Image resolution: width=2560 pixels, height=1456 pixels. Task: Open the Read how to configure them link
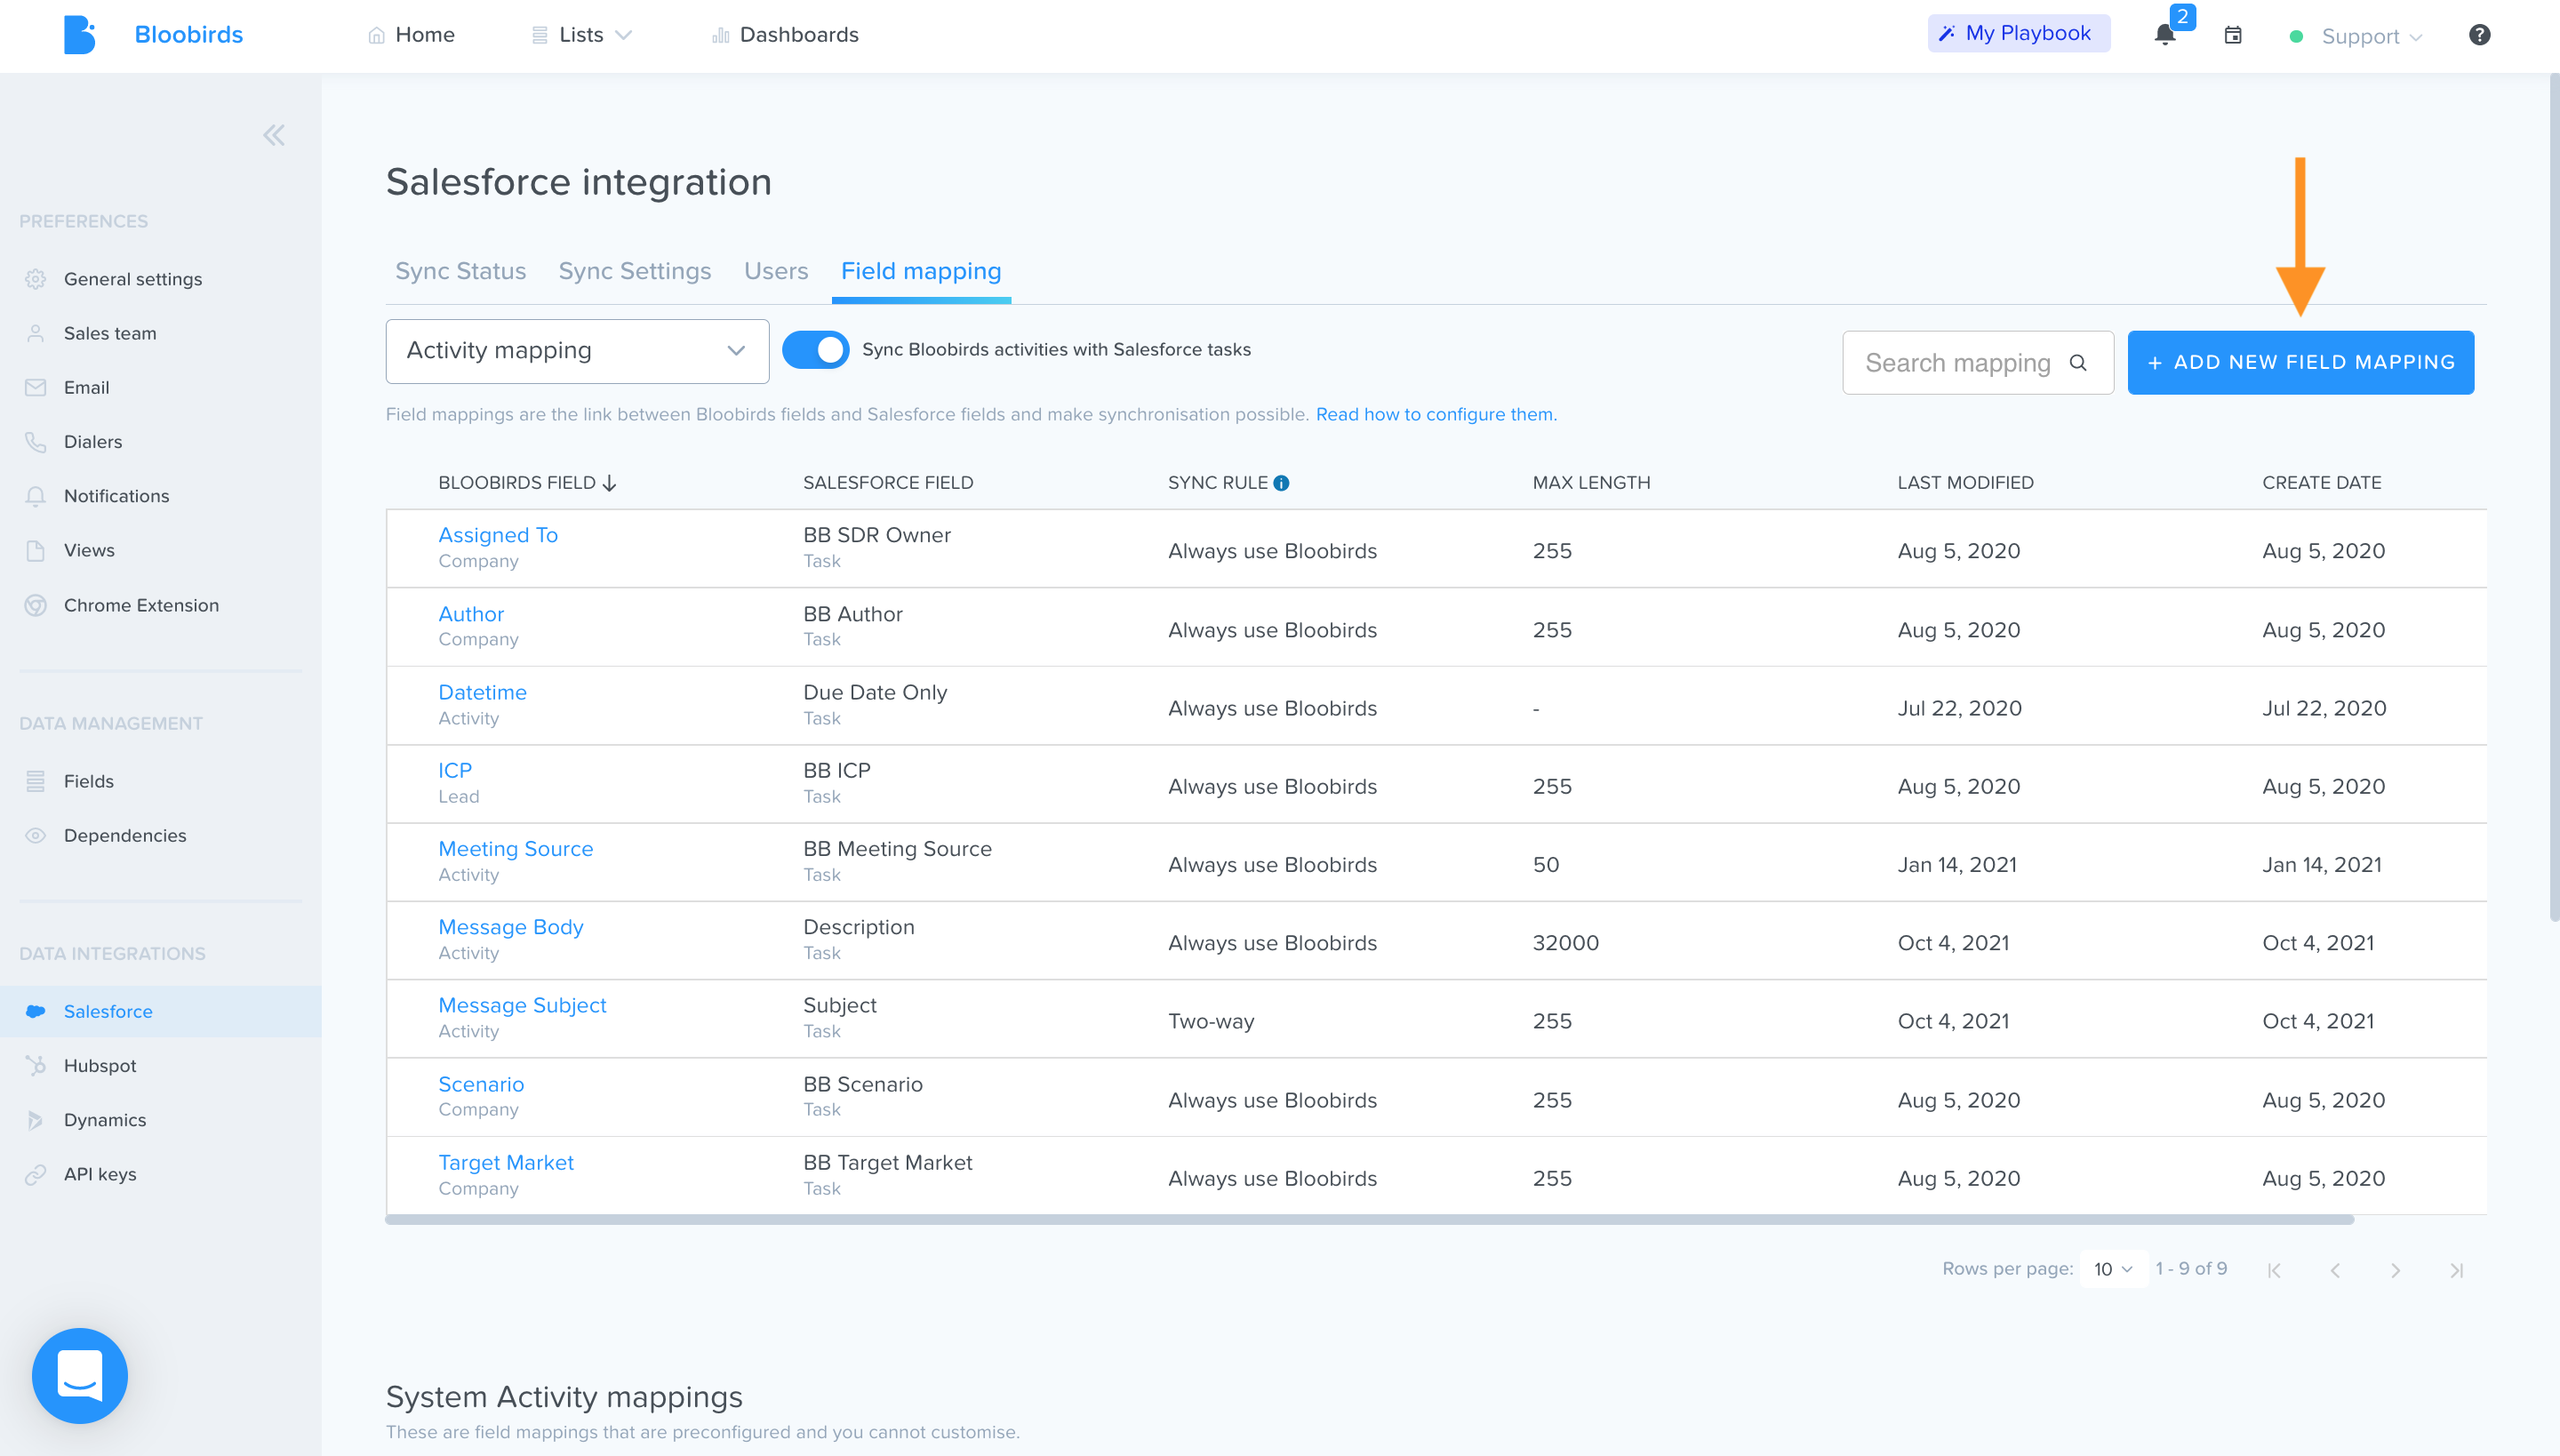pyautogui.click(x=1436, y=414)
